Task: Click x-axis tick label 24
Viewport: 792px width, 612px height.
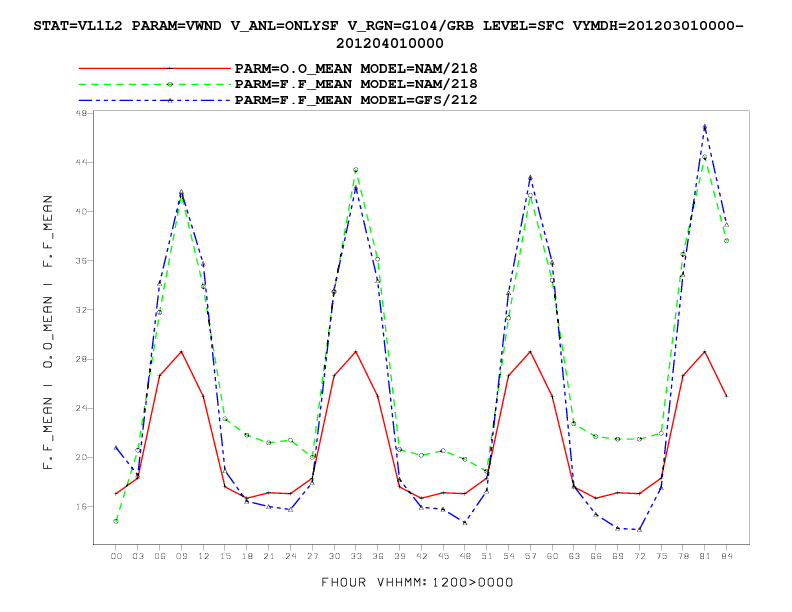Action: [290, 556]
